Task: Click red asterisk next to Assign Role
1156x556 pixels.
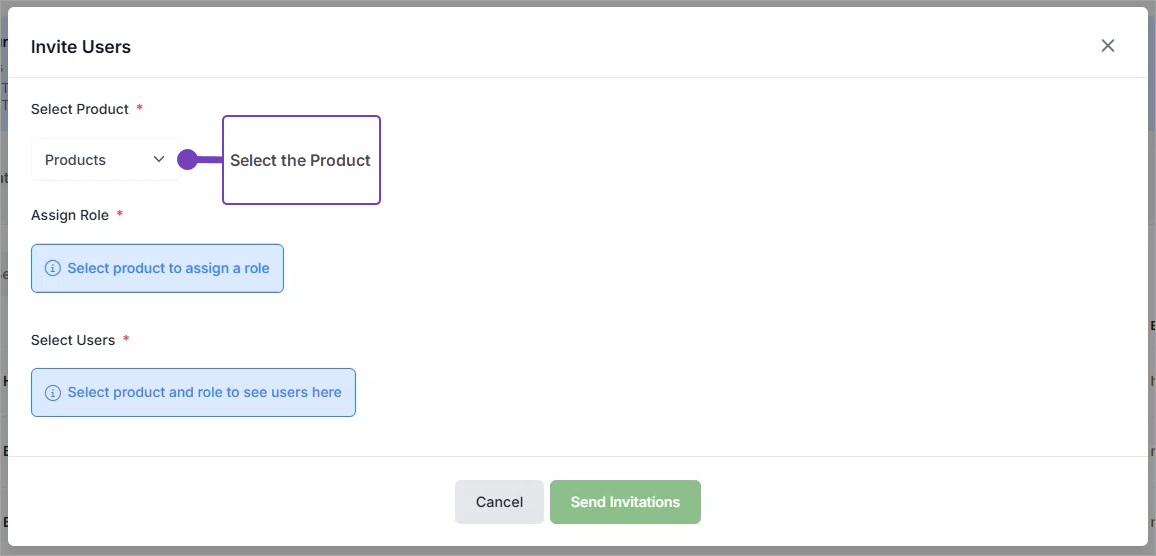Action: pyautogui.click(x=120, y=214)
